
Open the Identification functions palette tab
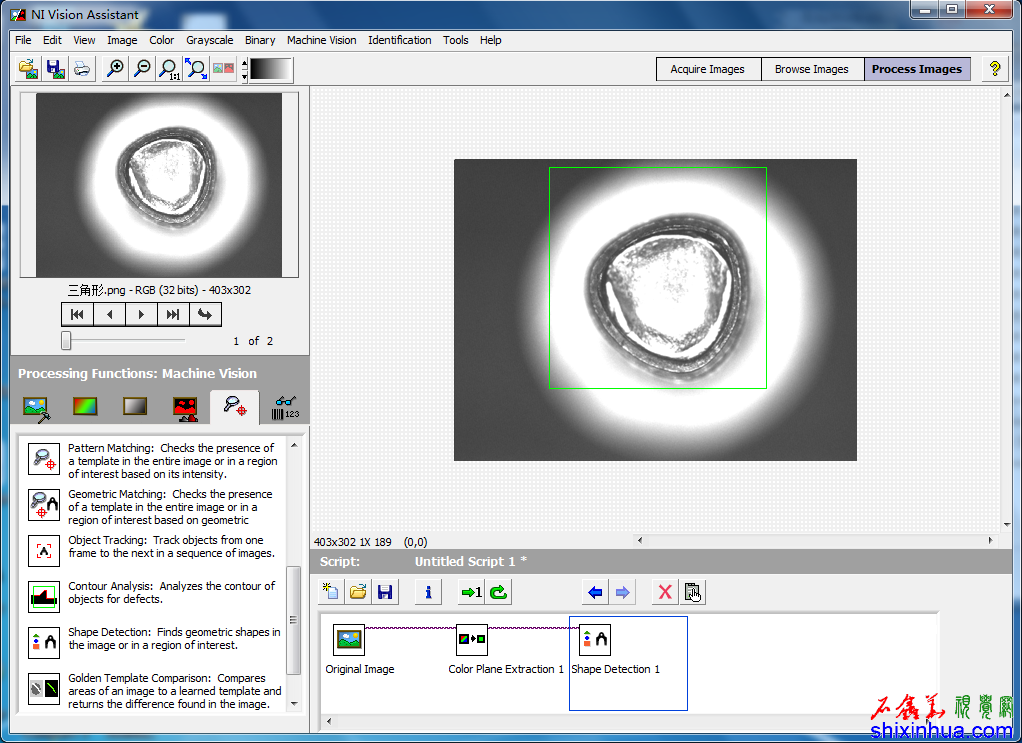(x=285, y=407)
